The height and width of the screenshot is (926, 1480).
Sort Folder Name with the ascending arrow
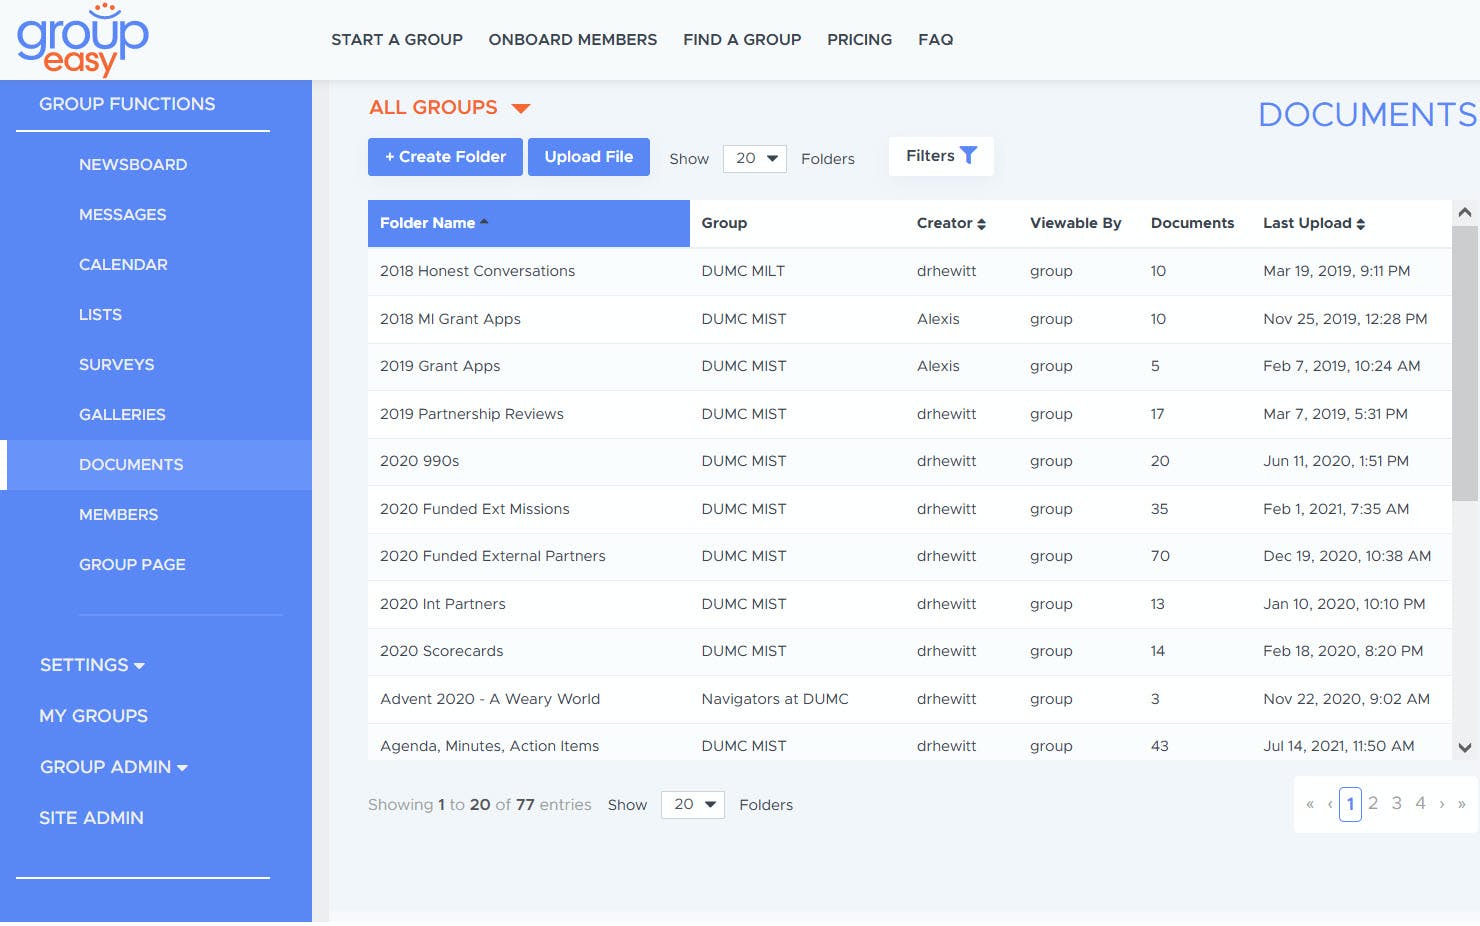click(x=484, y=222)
